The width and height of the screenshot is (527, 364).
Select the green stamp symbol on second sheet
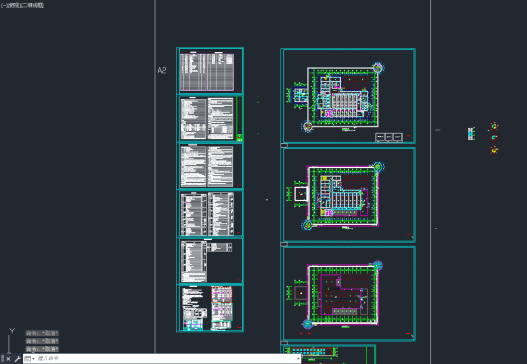tap(239, 137)
